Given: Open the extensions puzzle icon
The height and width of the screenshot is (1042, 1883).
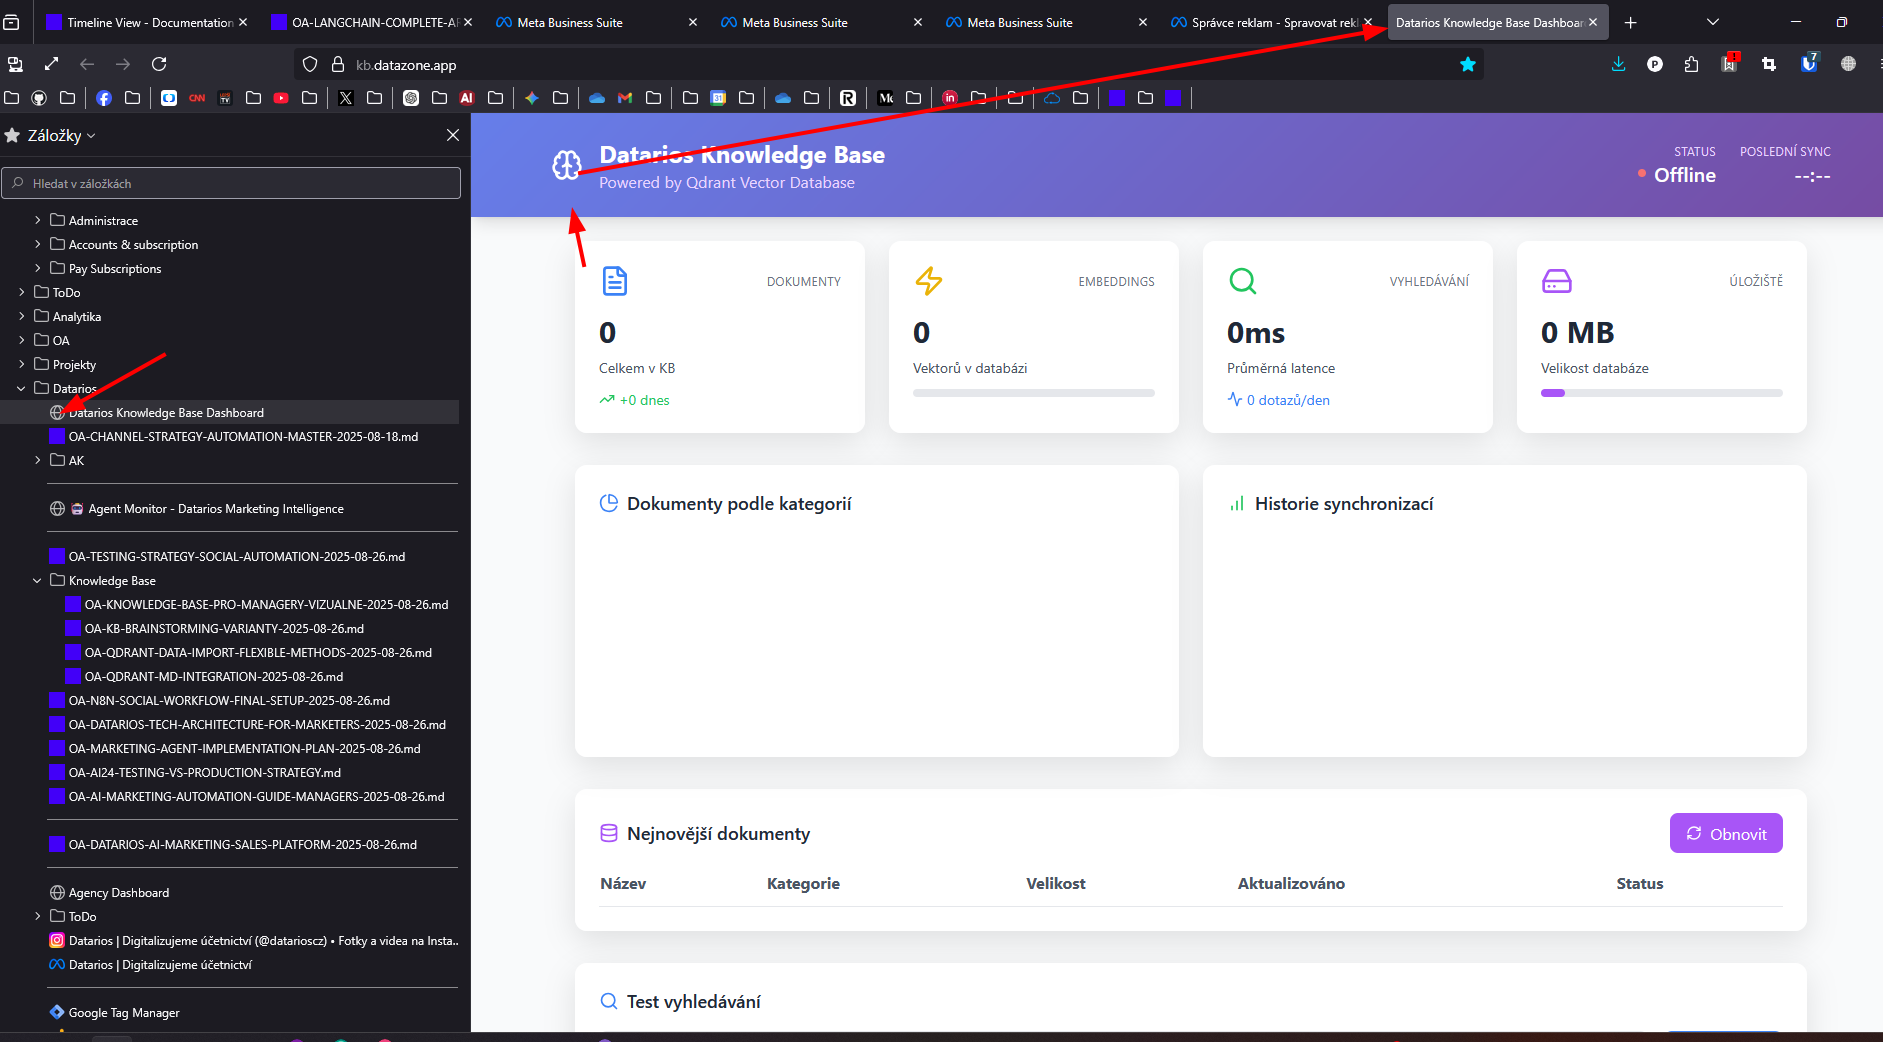Looking at the screenshot, I should click(x=1691, y=64).
